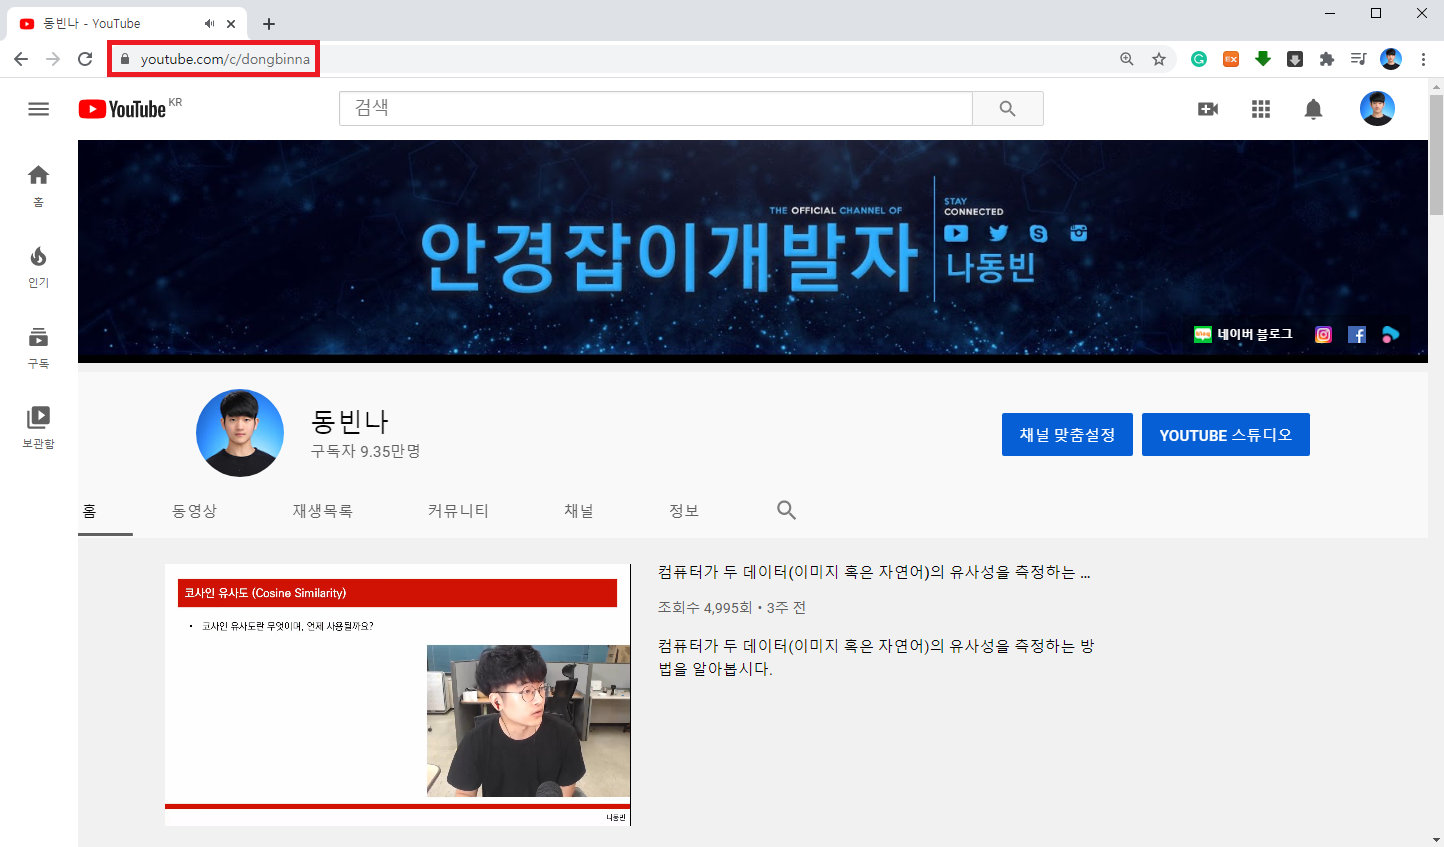This screenshot has height=847, width=1444.
Task: Open the YouTube account avatar menu
Action: click(x=1377, y=109)
